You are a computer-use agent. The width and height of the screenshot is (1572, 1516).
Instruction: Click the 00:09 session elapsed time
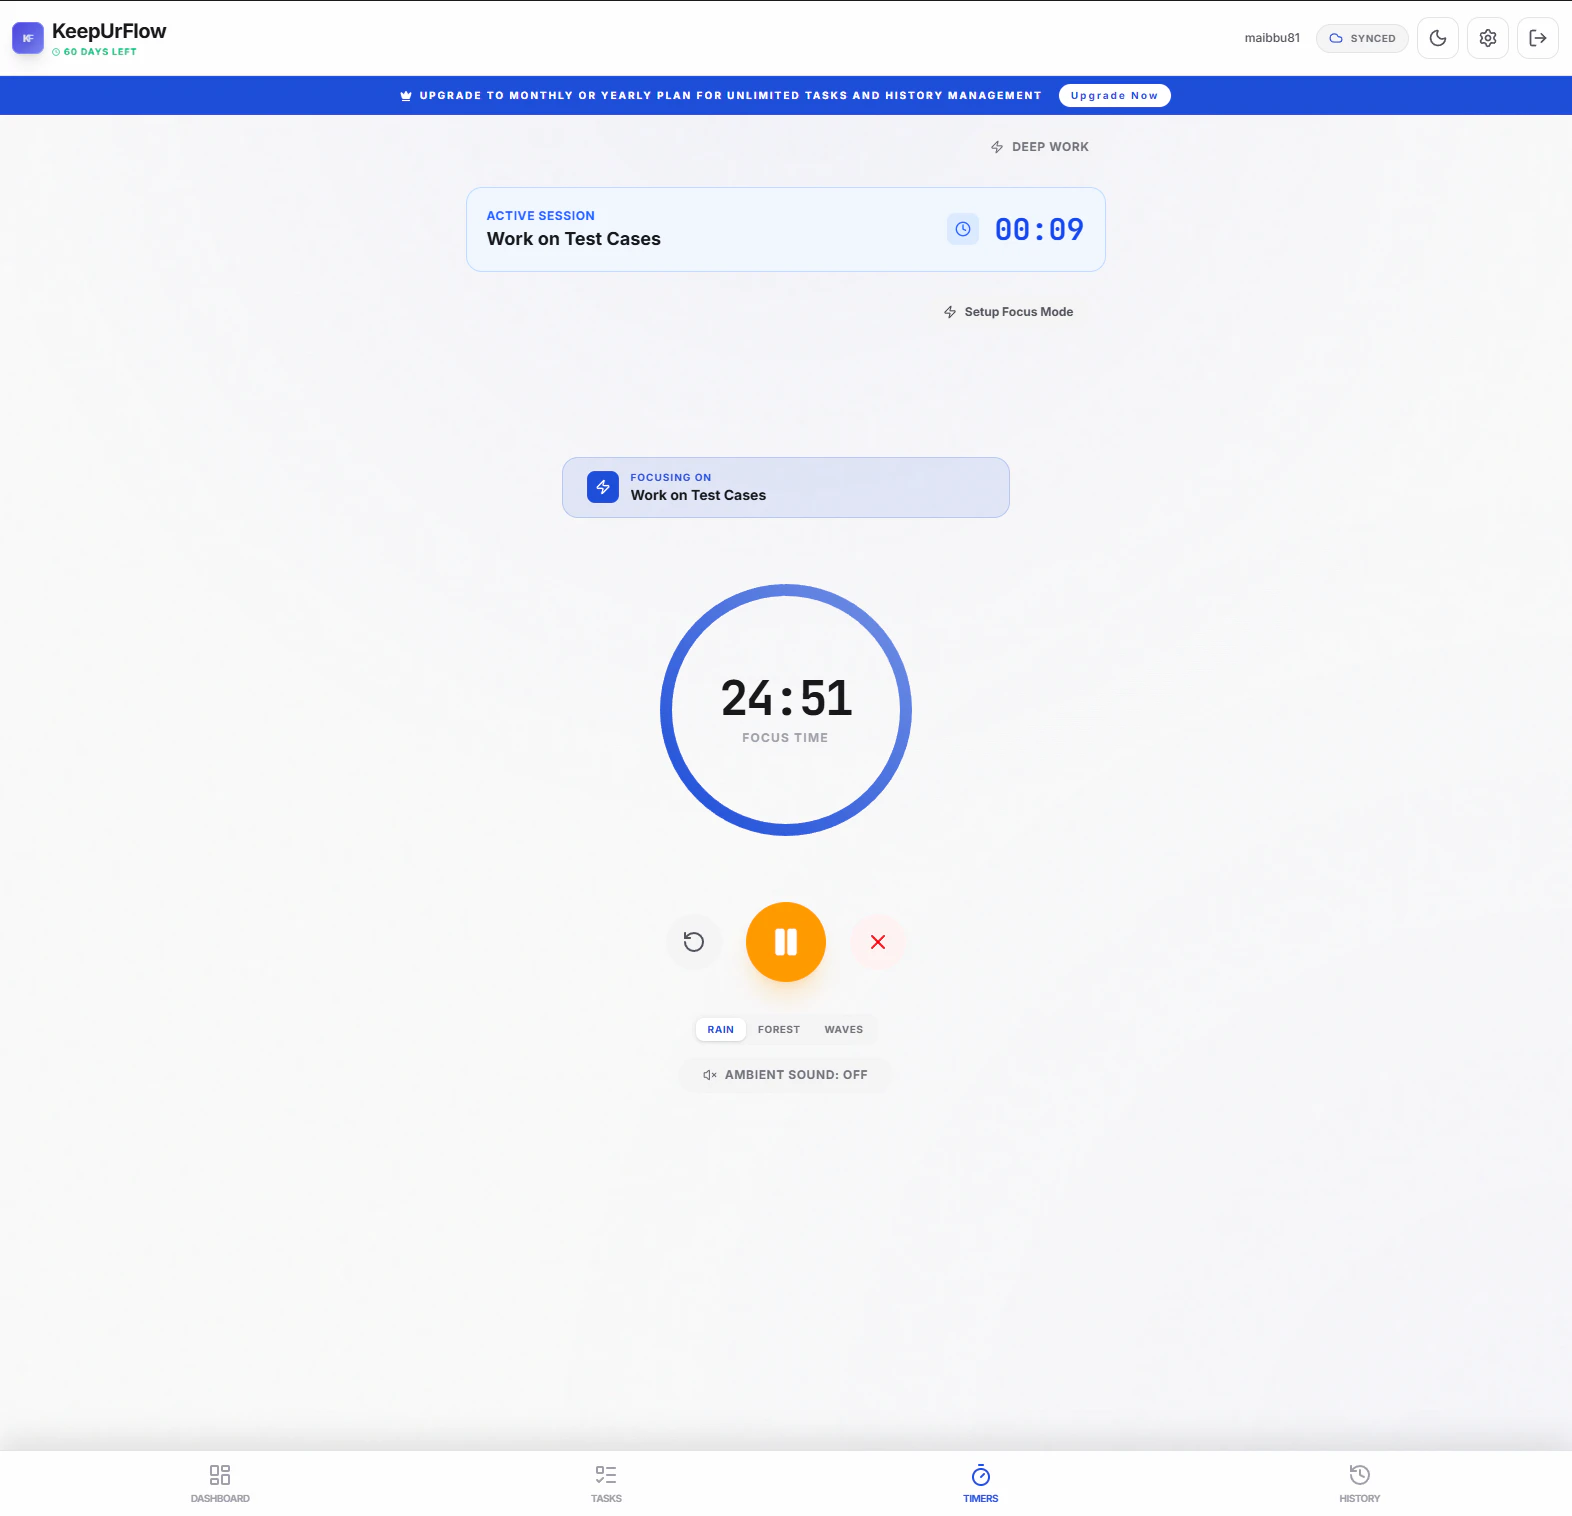(1039, 229)
